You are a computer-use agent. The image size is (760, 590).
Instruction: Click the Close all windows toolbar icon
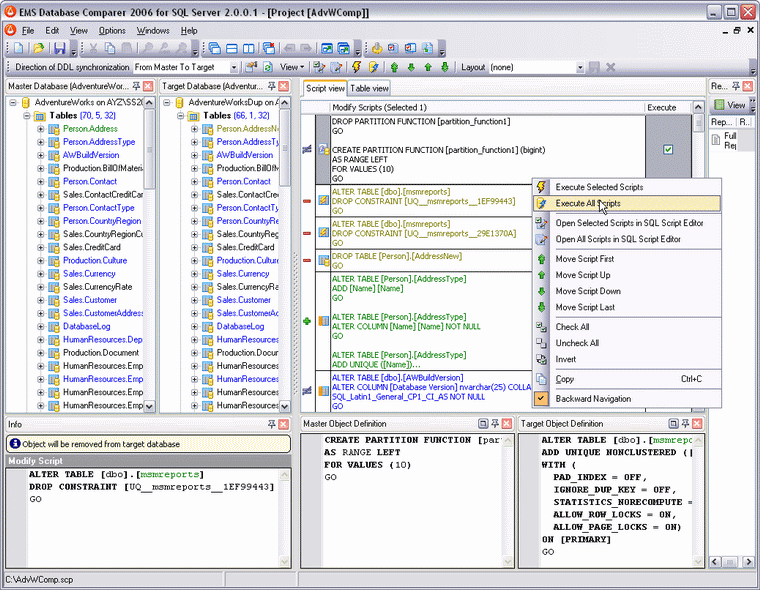[269, 48]
